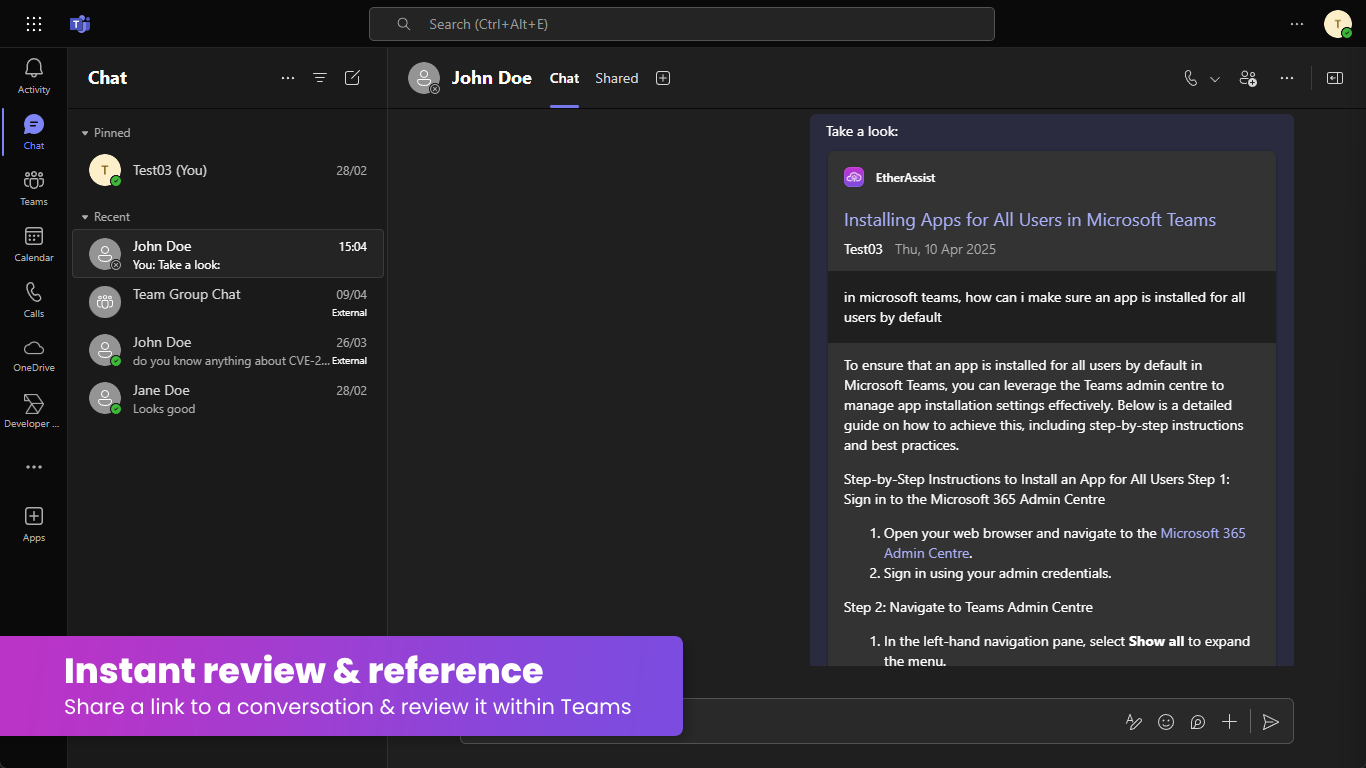1366x768 pixels.
Task: Open OneDrive from the sidebar
Action: pyautogui.click(x=34, y=355)
